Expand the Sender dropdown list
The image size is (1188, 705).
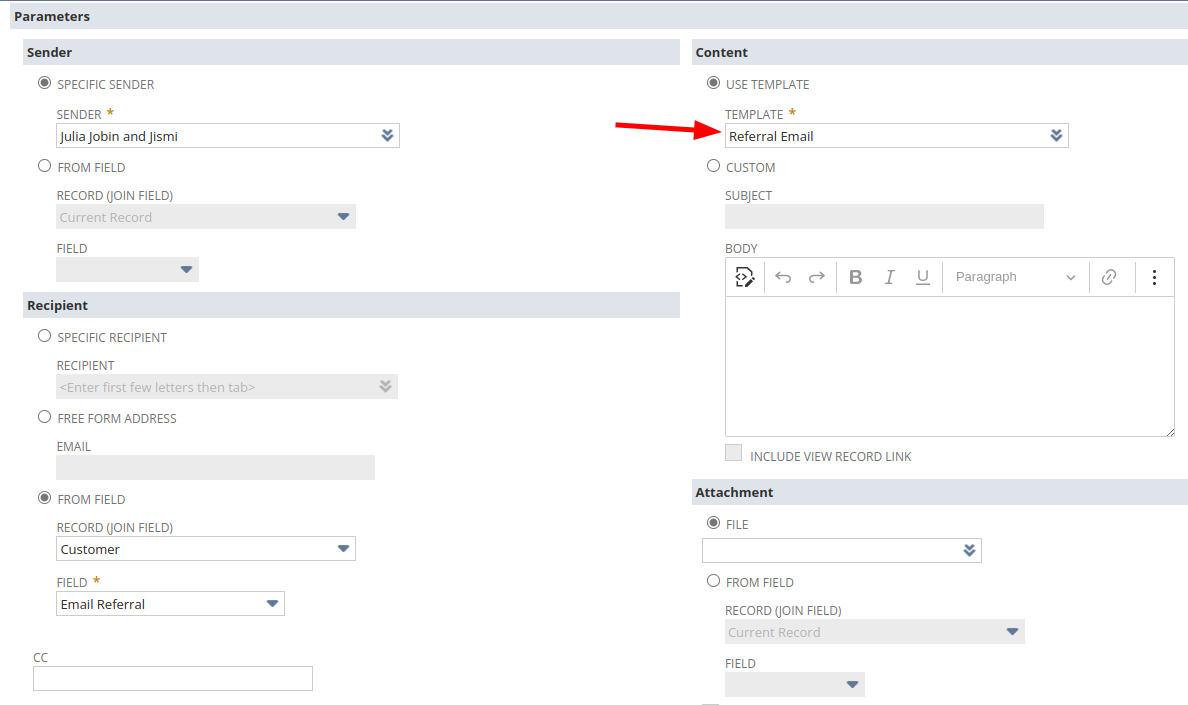coord(387,136)
